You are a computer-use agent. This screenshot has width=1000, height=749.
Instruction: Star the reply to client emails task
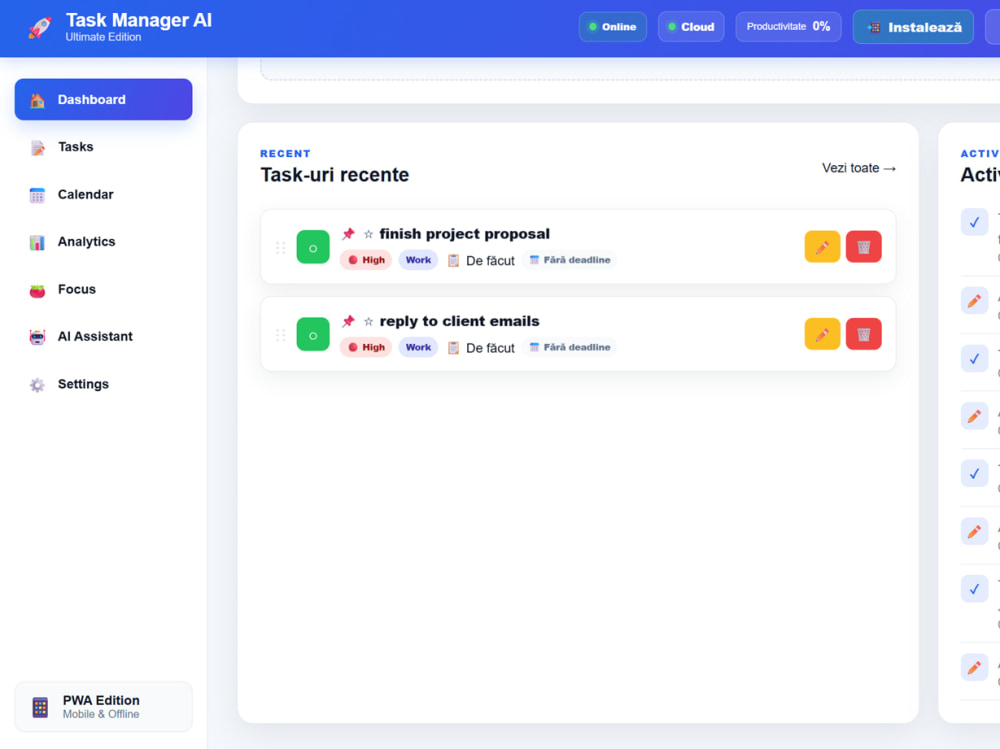[x=368, y=322]
